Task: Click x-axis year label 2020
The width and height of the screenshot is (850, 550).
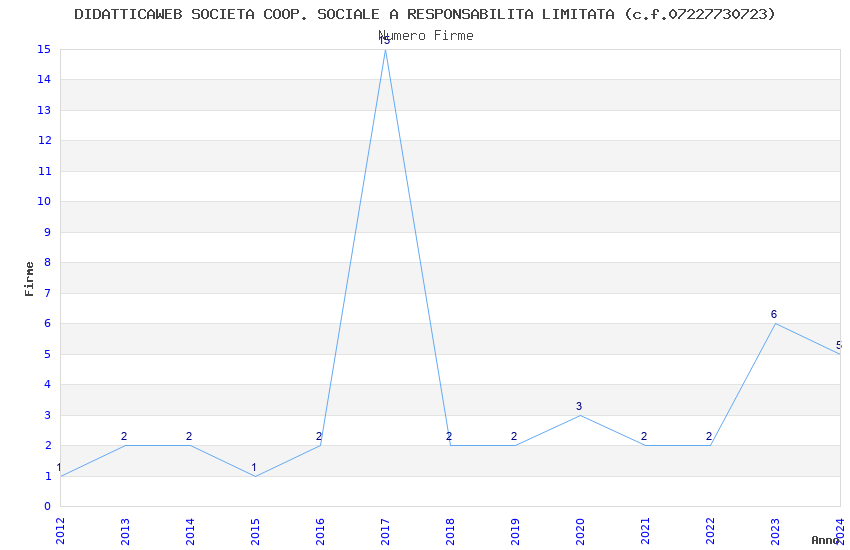Action: point(581,531)
